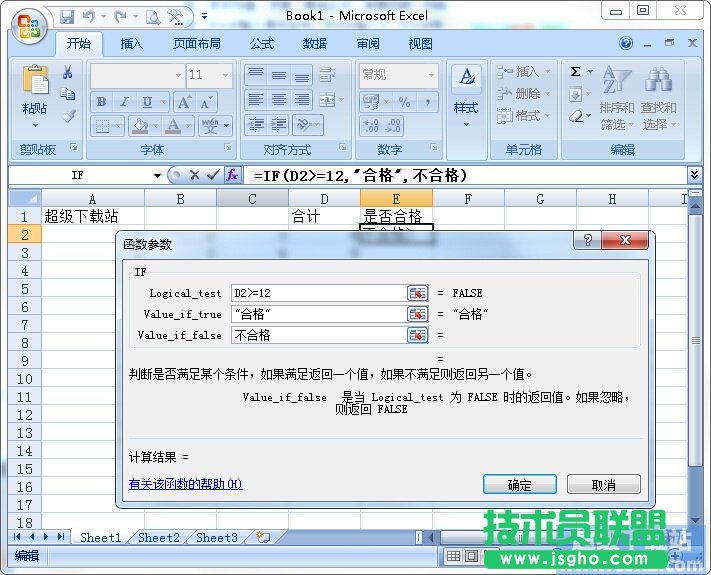This screenshot has height=575, width=711.
Task: Click the Value_if_true range selector icon
Action: (x=417, y=314)
